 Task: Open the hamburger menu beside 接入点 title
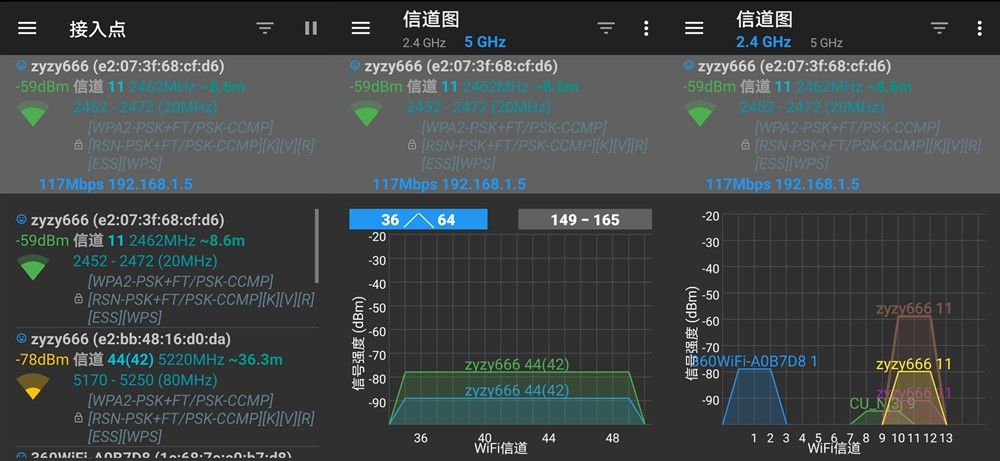[x=27, y=28]
